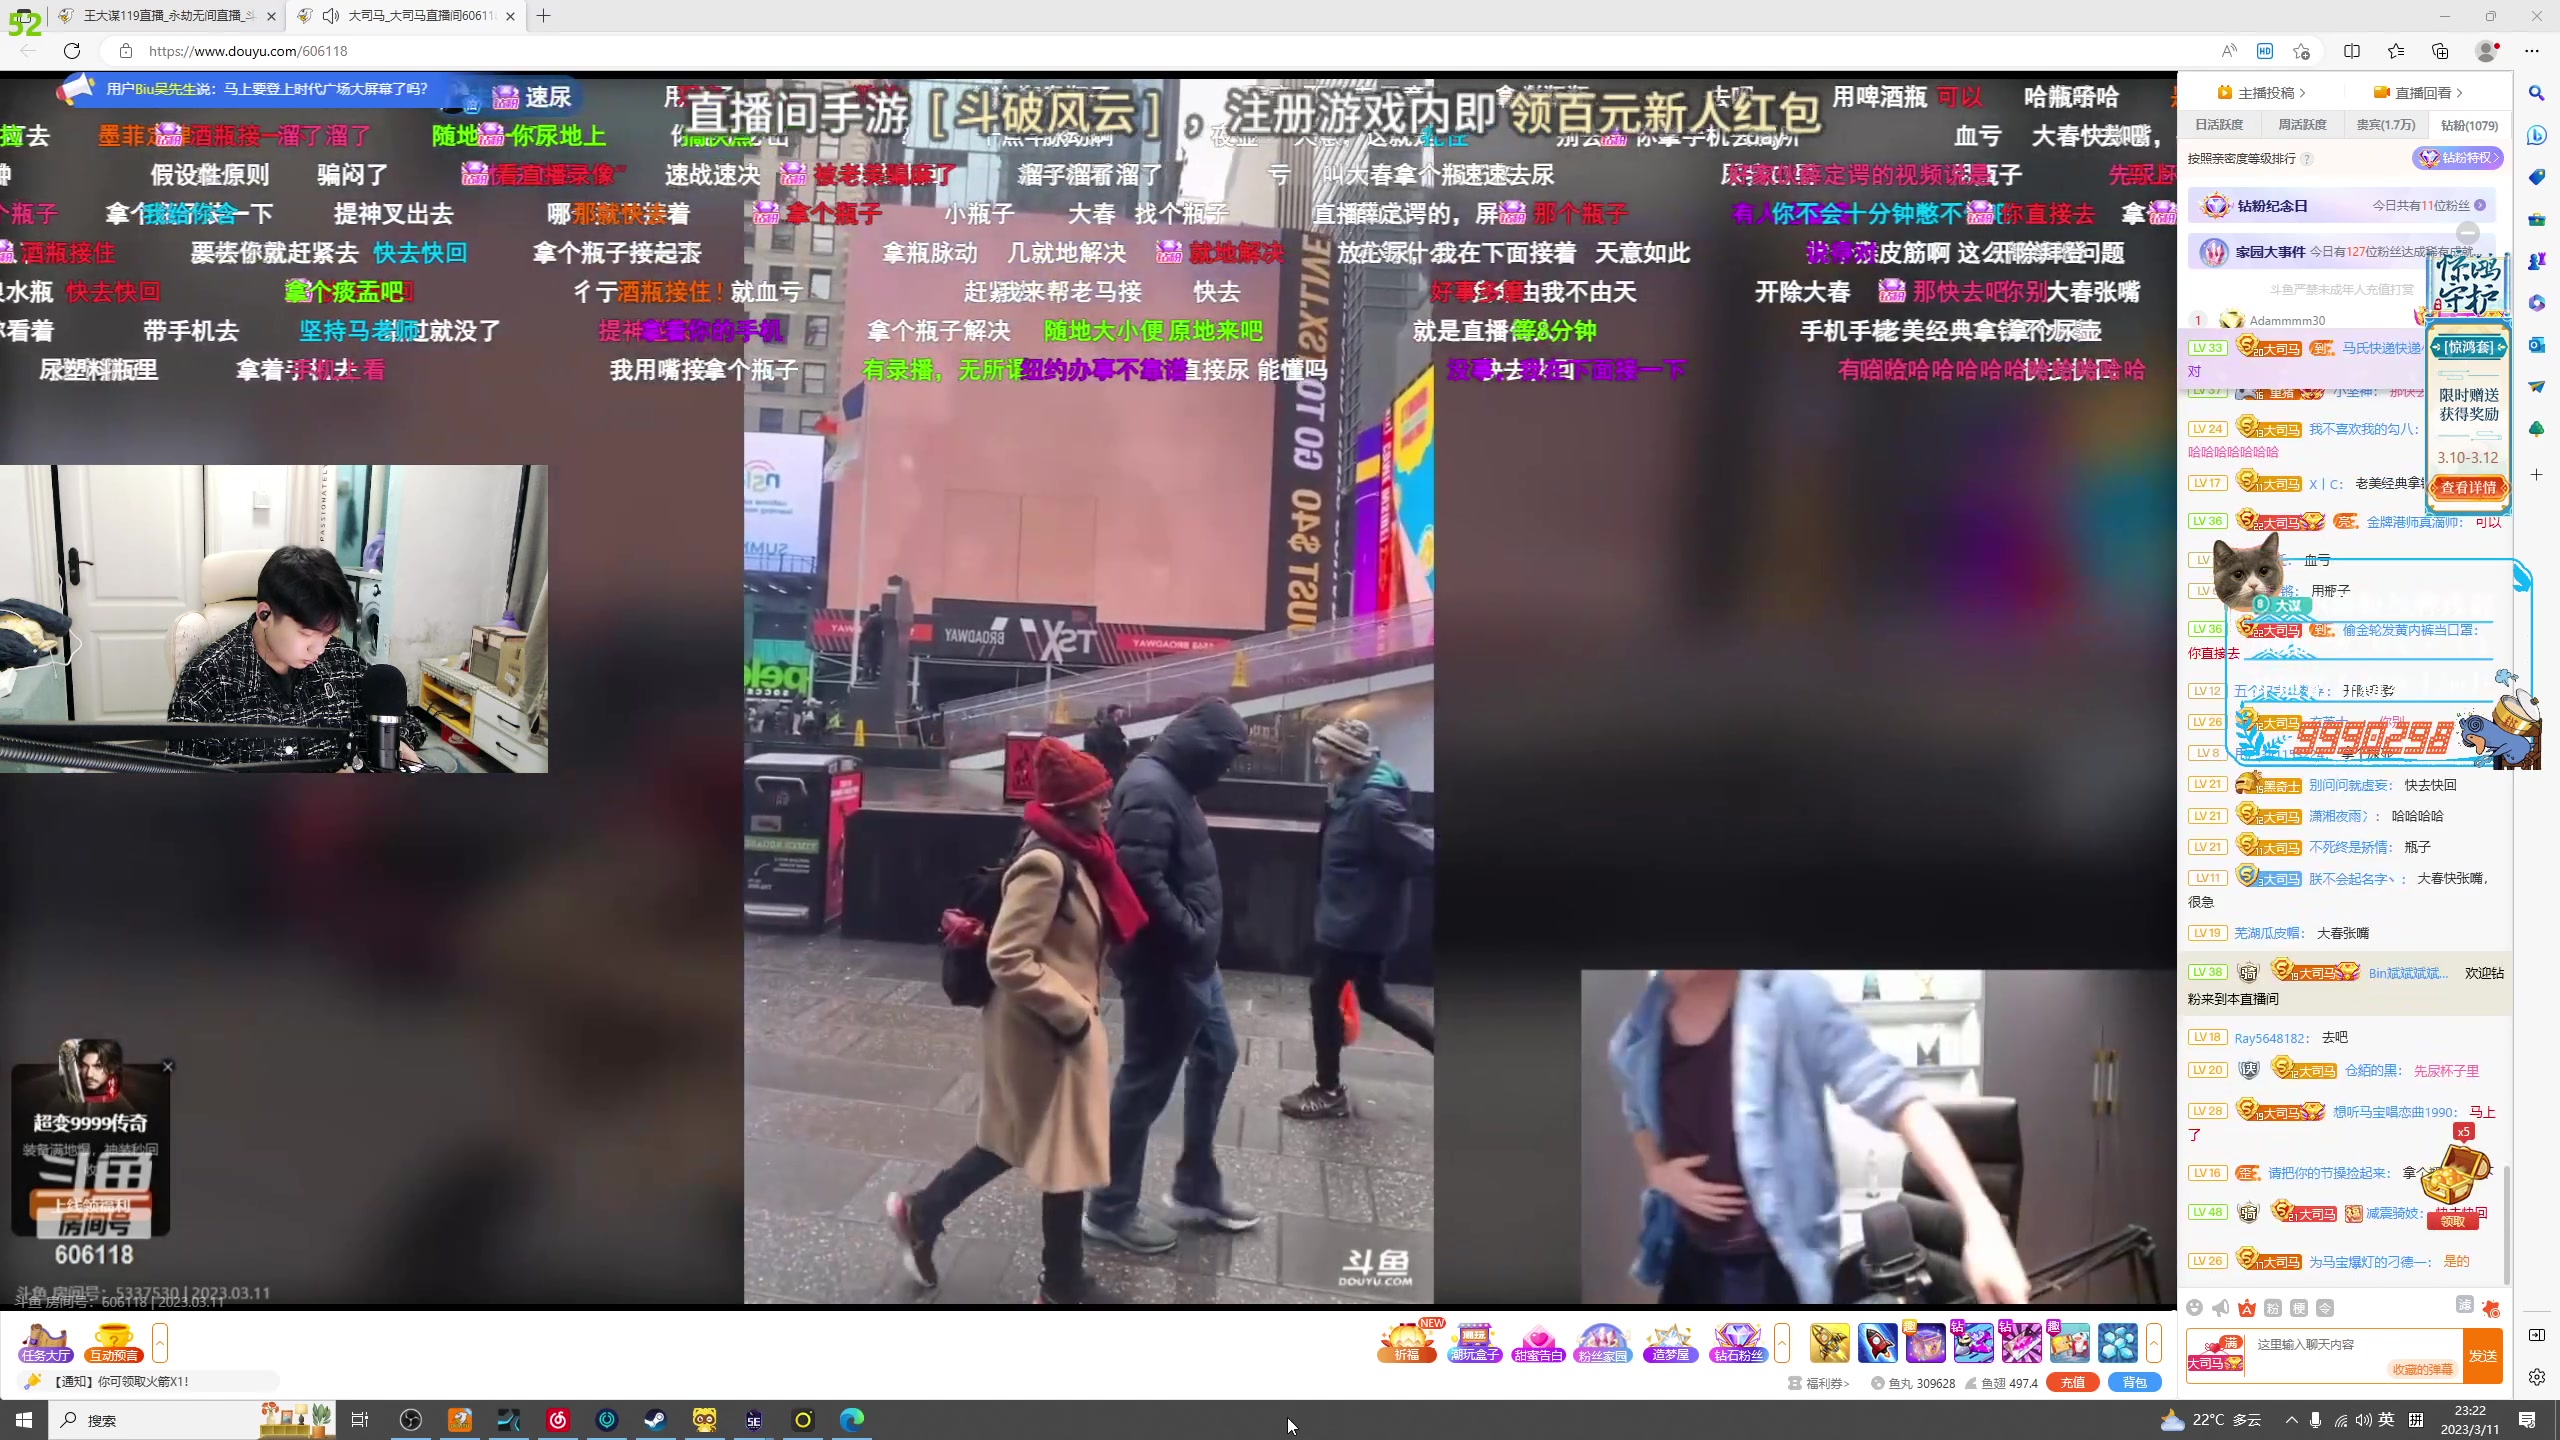Open NetEase Cloud Music taskbar icon
The image size is (2560, 1440).
point(558,1419)
